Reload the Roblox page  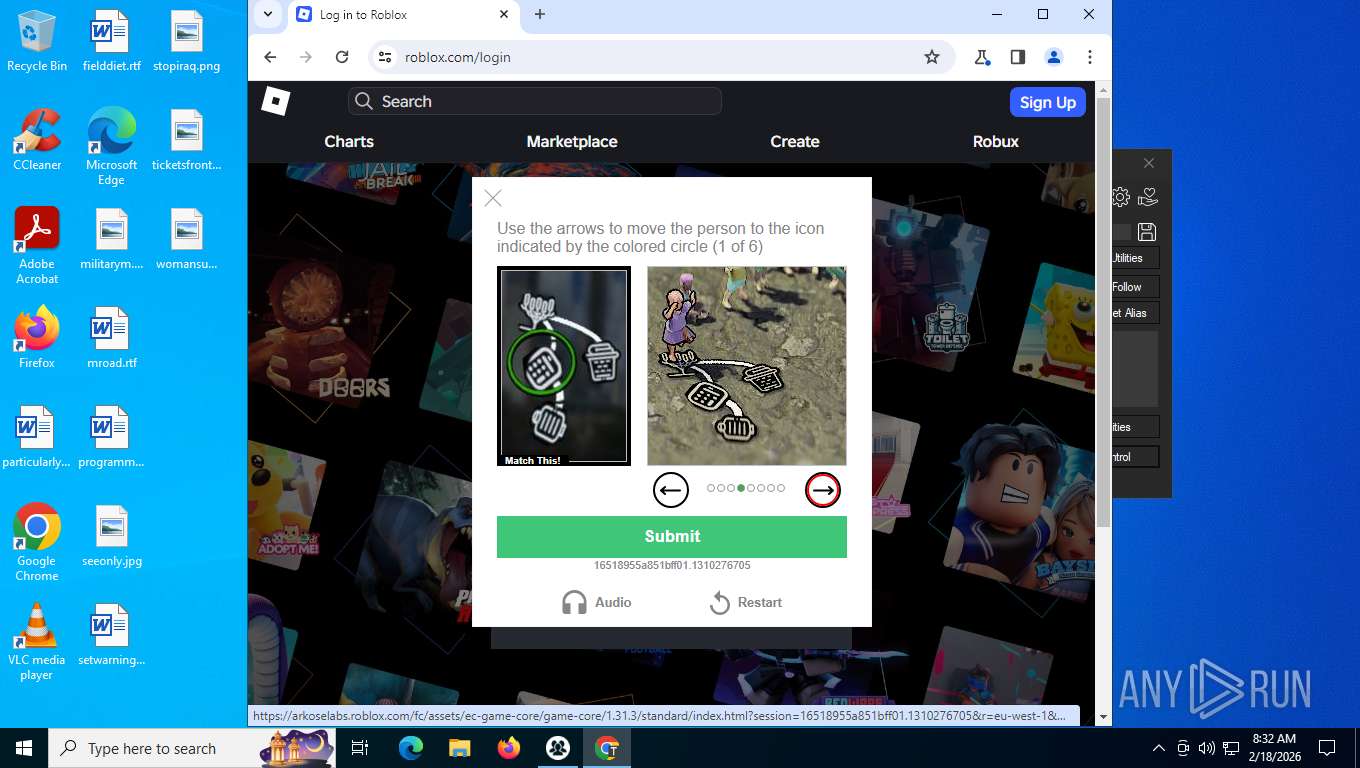(x=342, y=57)
